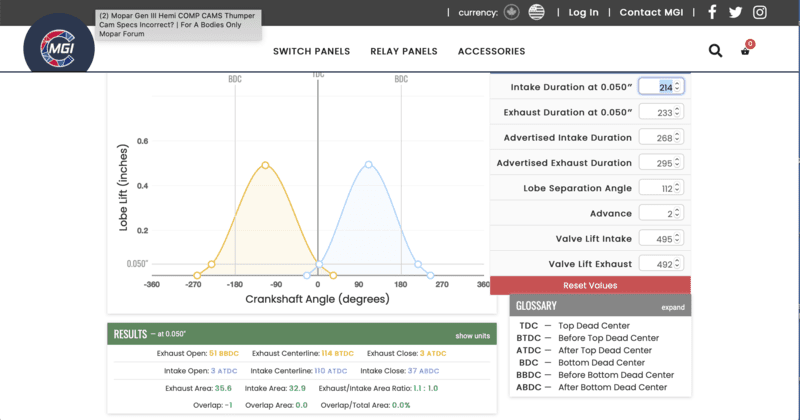Select Canadian currency flag
The height and width of the screenshot is (420, 800).
513,12
